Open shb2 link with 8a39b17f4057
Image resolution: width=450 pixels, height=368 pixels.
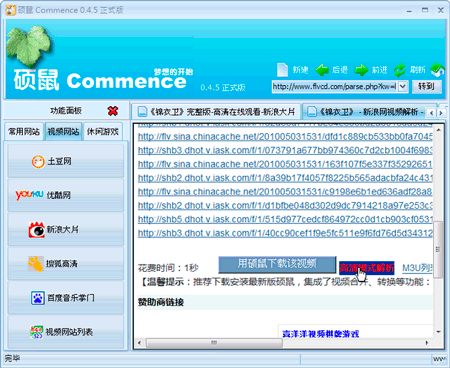point(285,178)
